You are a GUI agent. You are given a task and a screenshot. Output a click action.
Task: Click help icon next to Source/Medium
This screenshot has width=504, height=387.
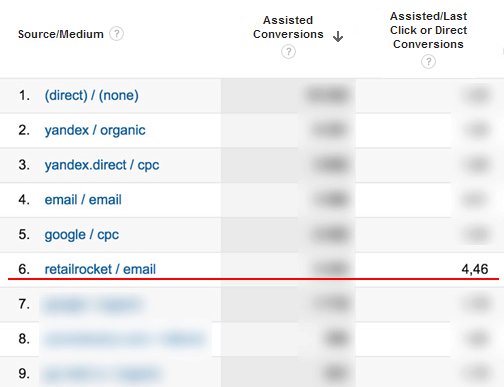[117, 34]
